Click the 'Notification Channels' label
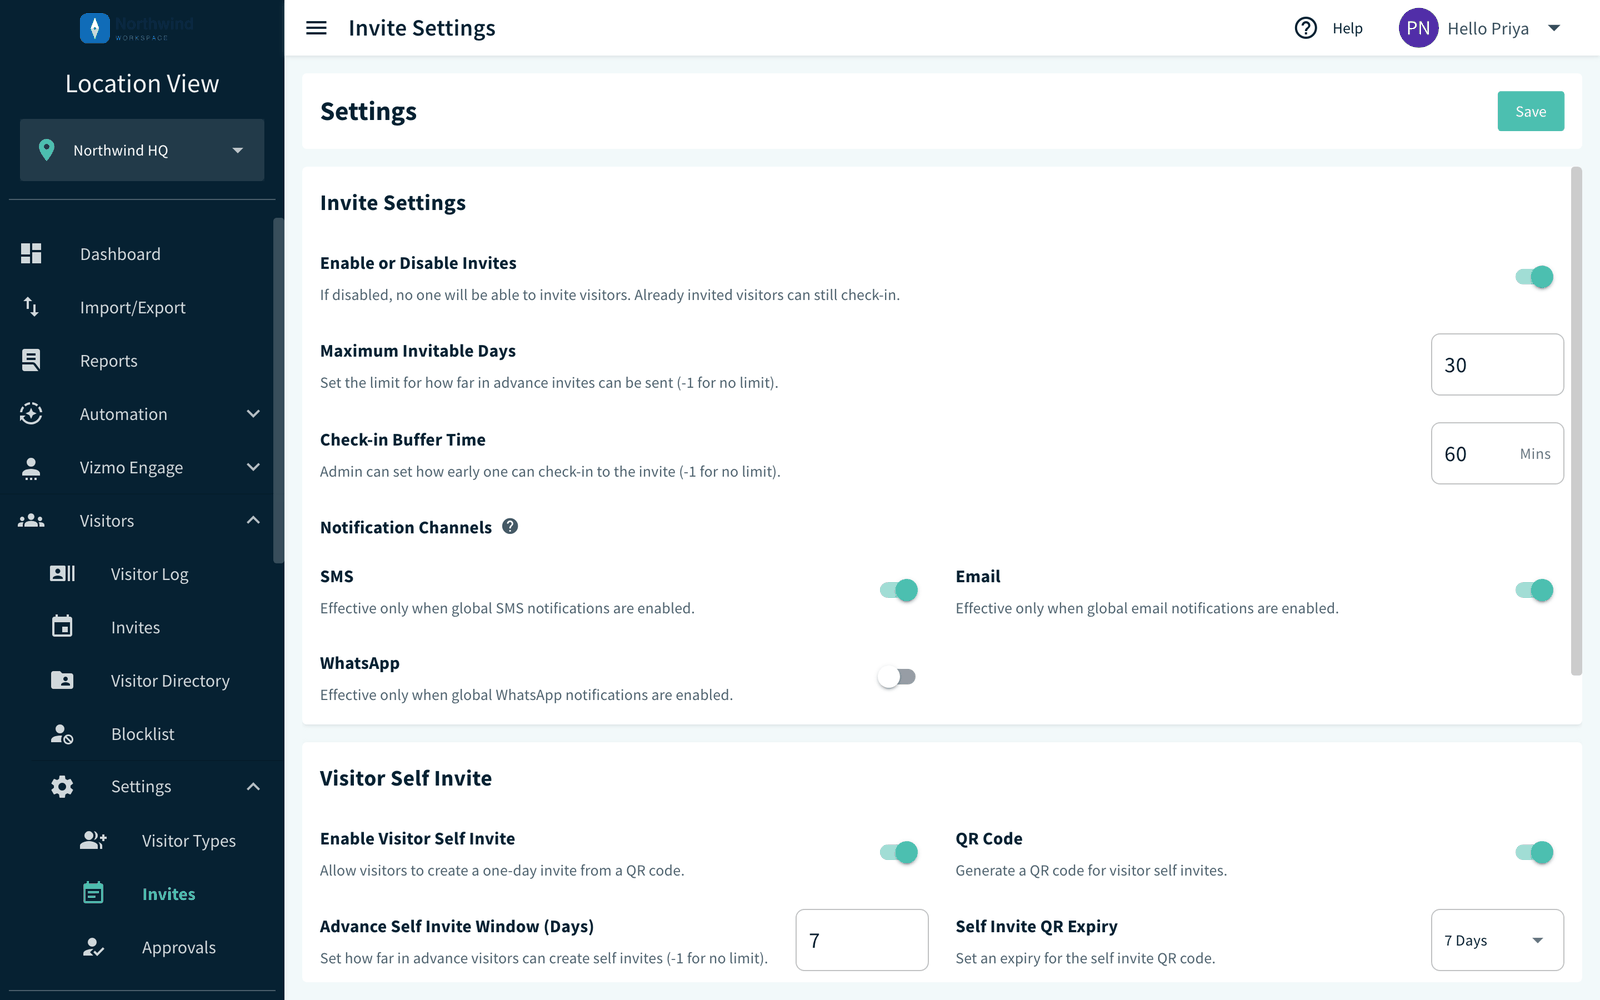The image size is (1600, 1000). pos(406,527)
